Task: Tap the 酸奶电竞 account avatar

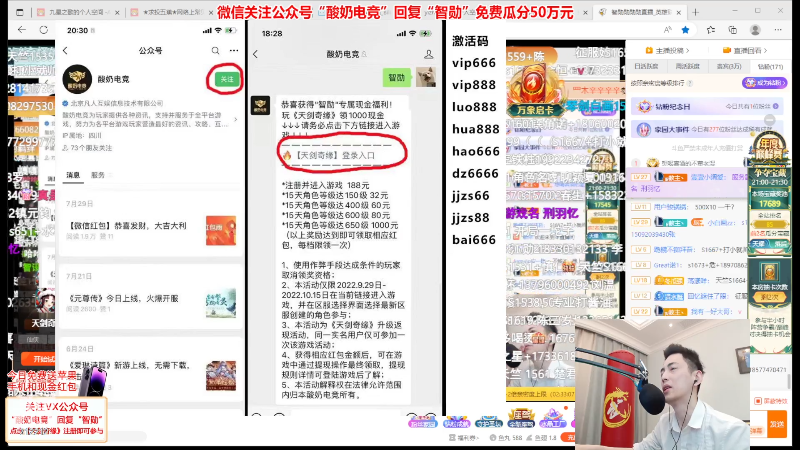Action: pos(77,79)
